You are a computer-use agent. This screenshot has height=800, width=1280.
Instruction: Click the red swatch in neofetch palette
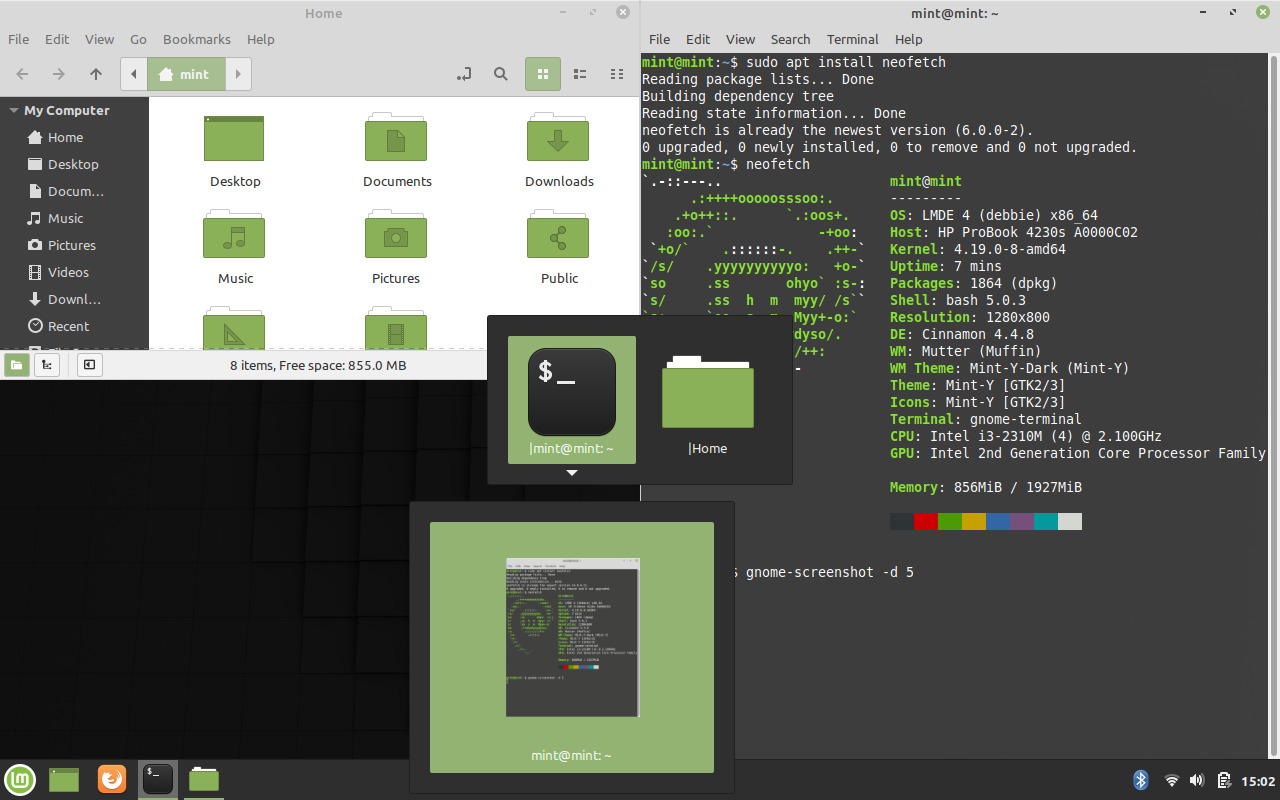pyautogui.click(x=925, y=520)
